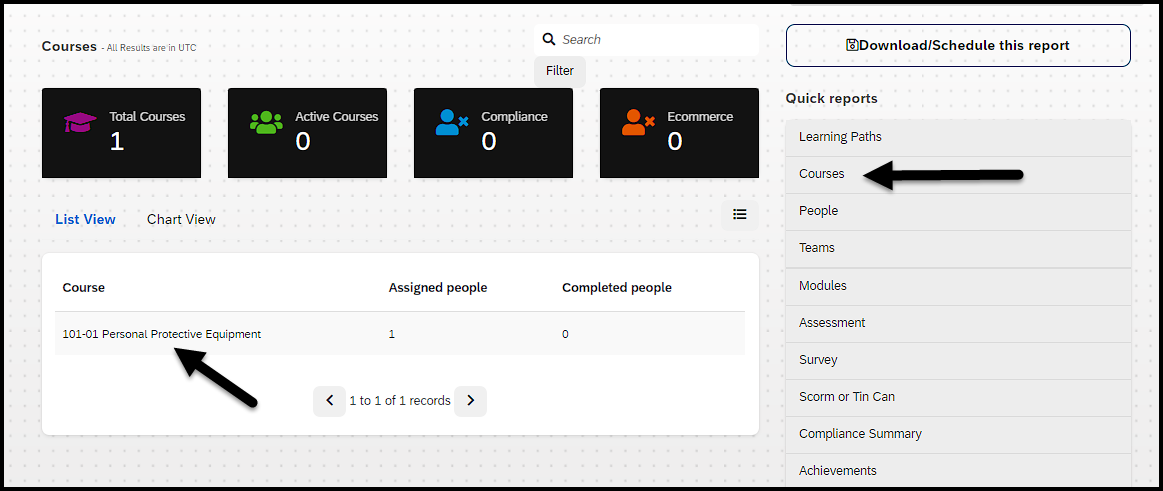Viewport: 1163px width, 491px height.
Task: Open Courses quick report
Action: 958,174
